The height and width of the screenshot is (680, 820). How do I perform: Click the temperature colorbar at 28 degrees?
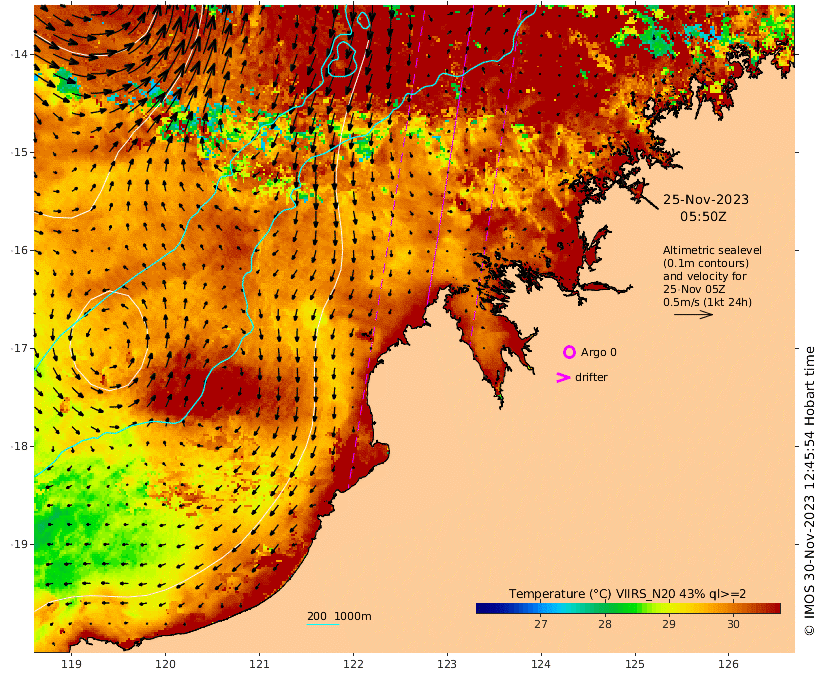[x=605, y=608]
